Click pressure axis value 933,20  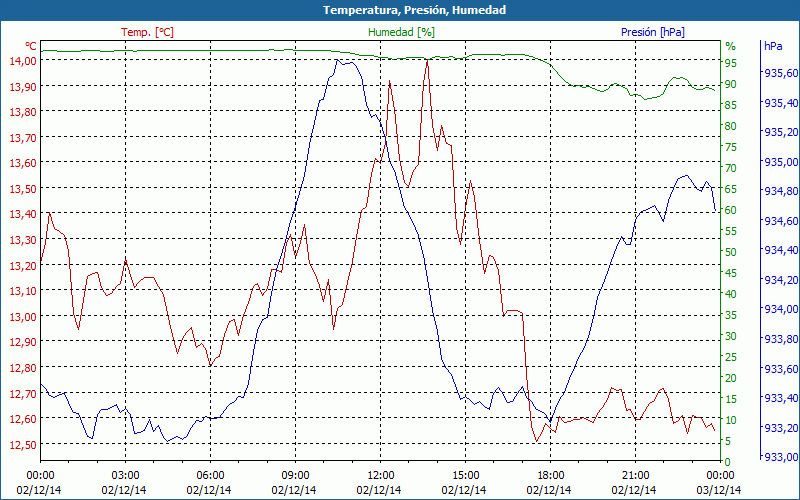pyautogui.click(x=781, y=427)
